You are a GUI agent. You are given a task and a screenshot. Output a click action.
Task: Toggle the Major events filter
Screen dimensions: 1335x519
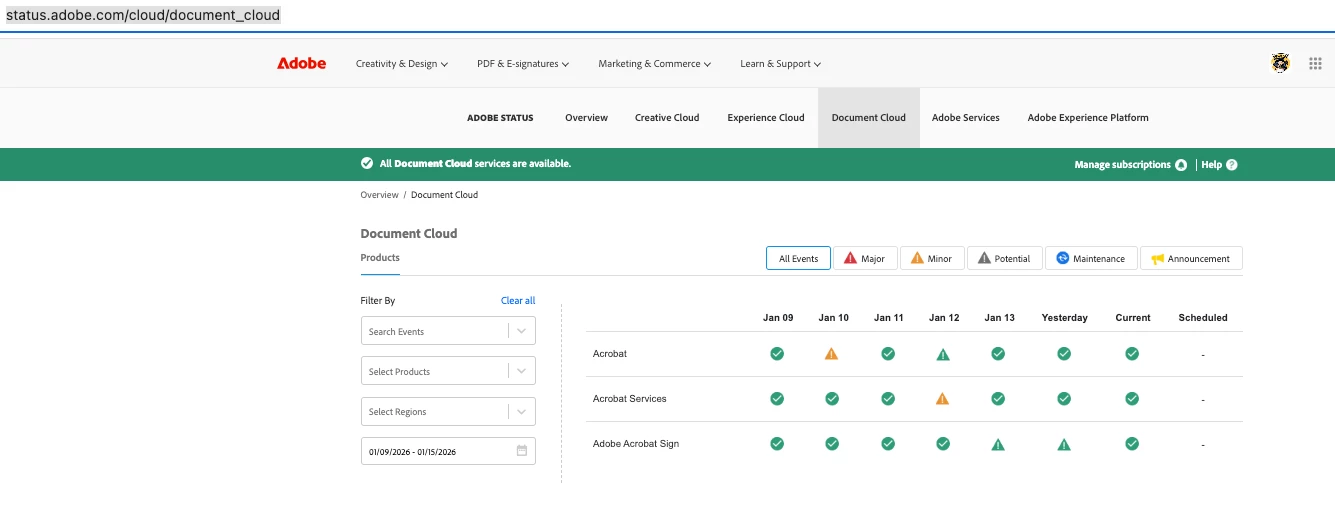tap(865, 258)
